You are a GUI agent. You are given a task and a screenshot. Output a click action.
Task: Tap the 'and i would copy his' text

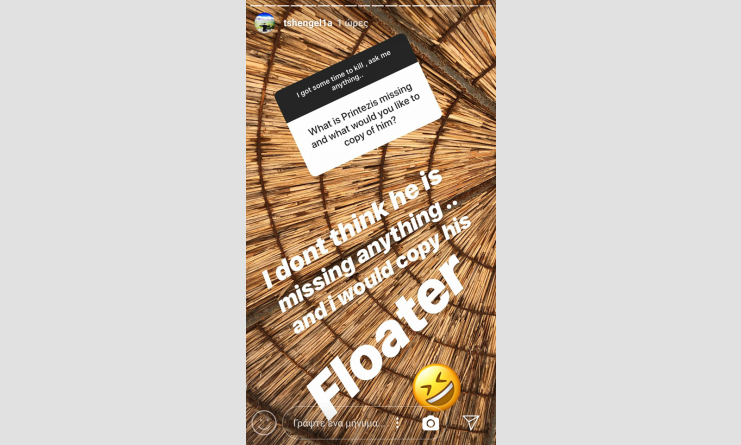[x=382, y=274]
